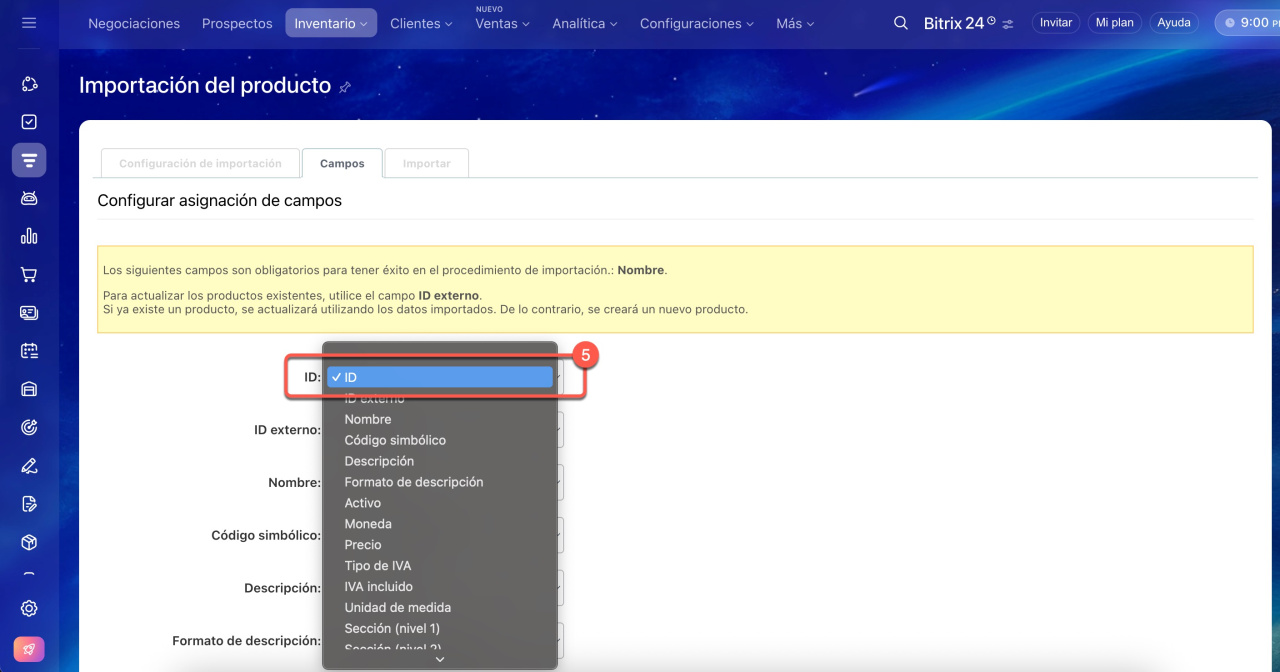Switch to Configuración de importación tab

[x=200, y=163]
